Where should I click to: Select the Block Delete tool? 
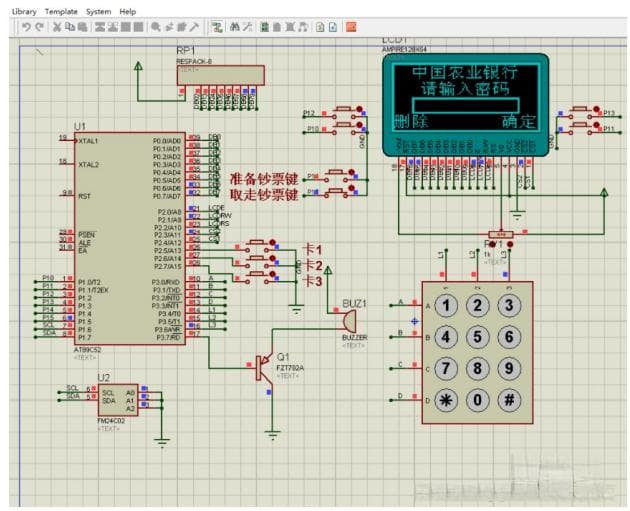pos(139,27)
